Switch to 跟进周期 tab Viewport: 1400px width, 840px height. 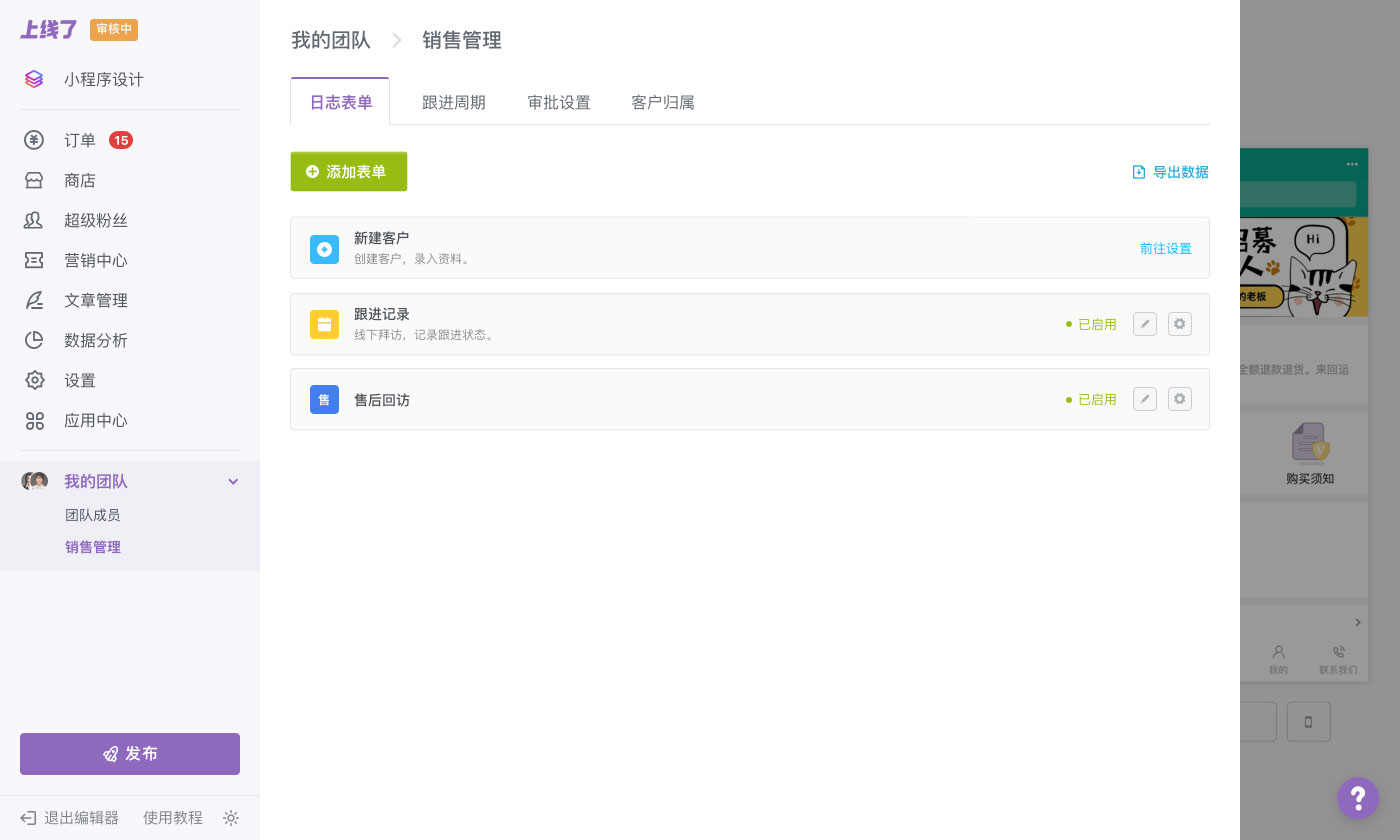(454, 102)
